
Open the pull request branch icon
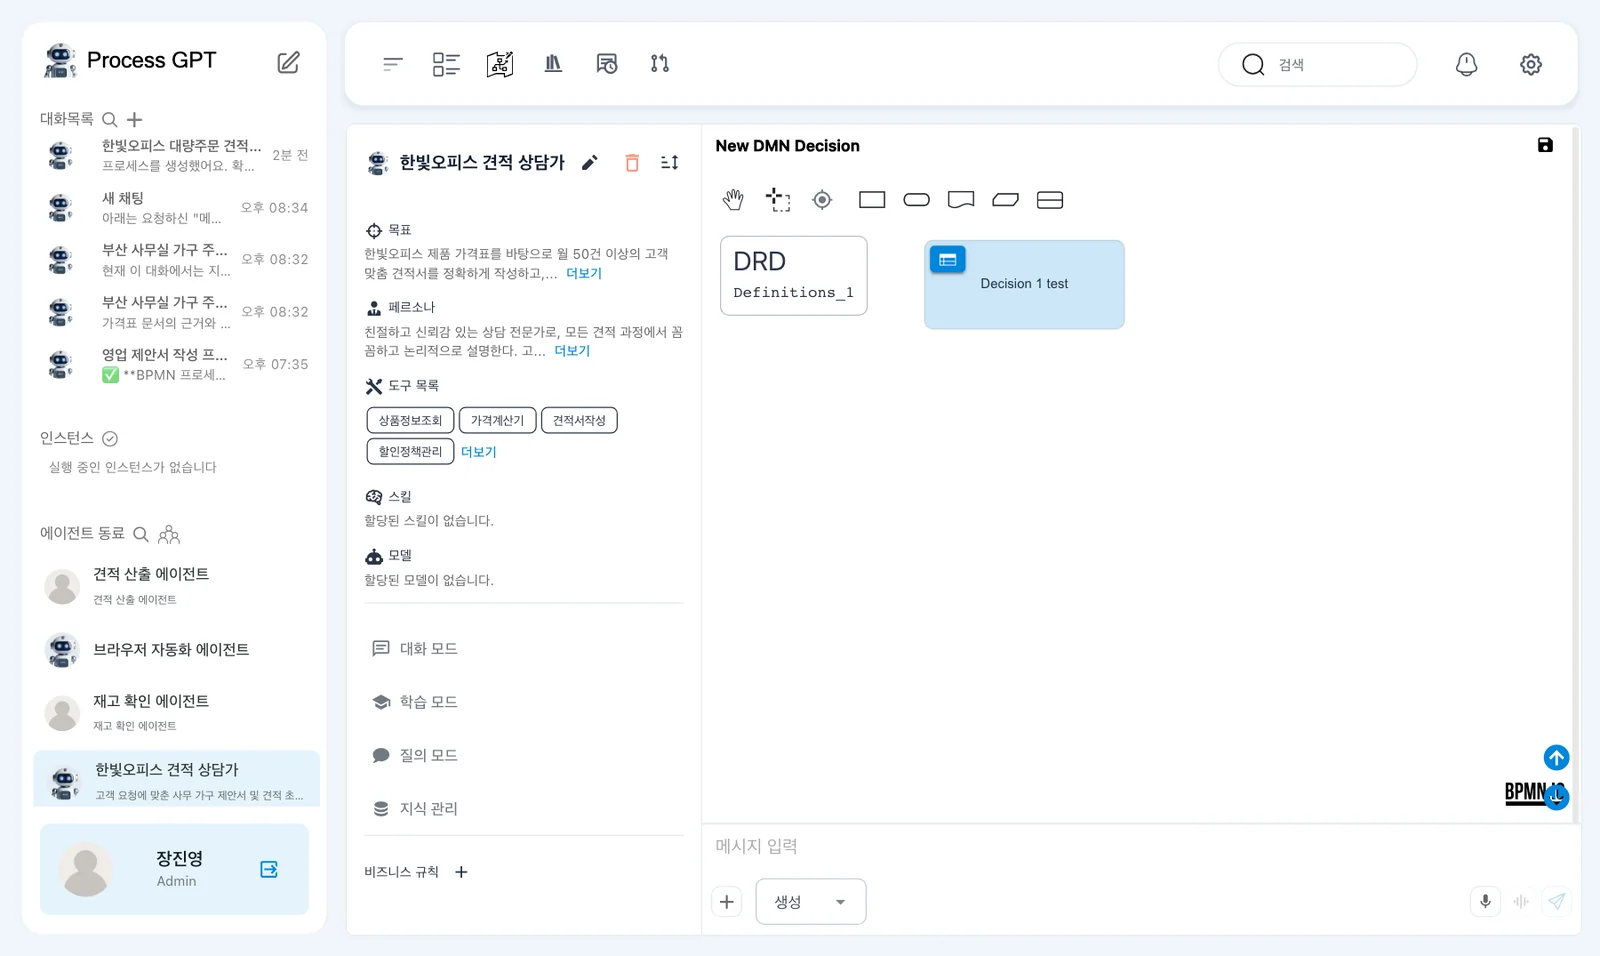click(660, 64)
